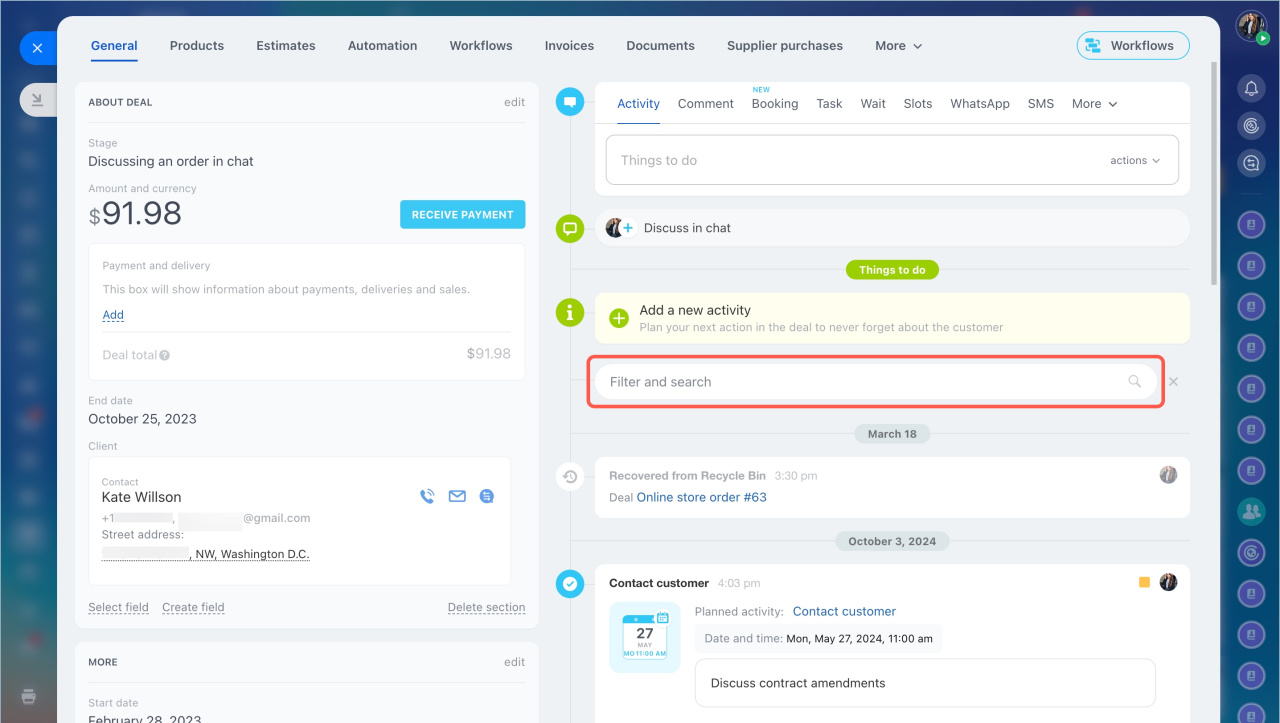This screenshot has width=1280, height=723.
Task: Open the Products tab
Action: click(197, 46)
